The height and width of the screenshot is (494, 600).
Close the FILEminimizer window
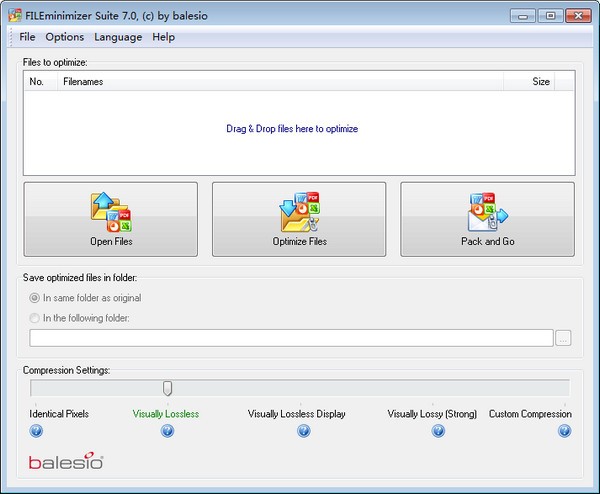(578, 16)
